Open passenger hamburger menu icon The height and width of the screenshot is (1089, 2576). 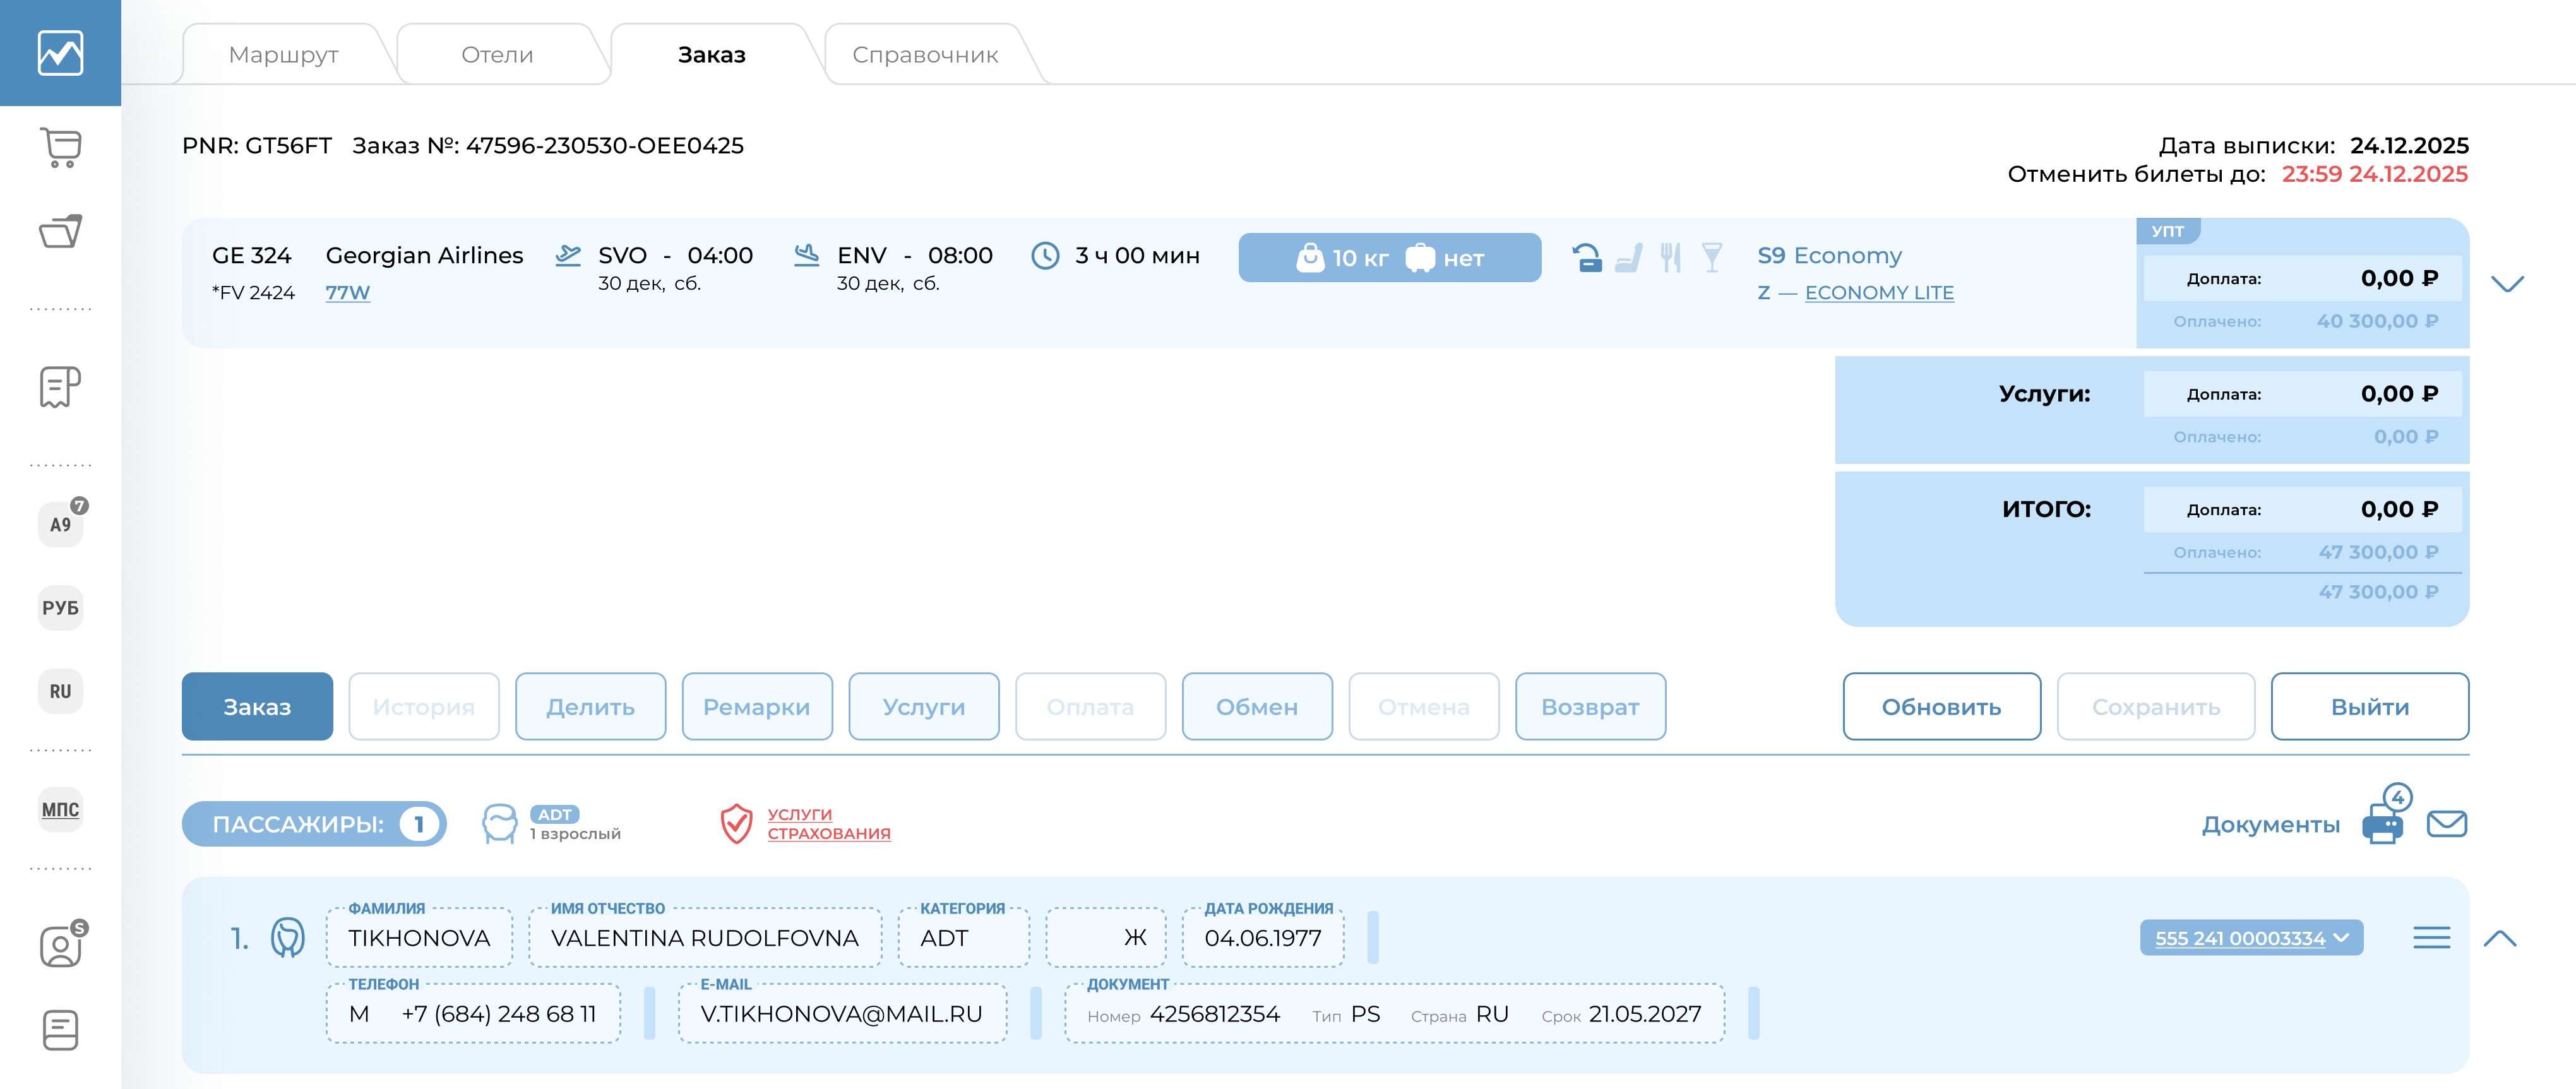[x=2431, y=938]
